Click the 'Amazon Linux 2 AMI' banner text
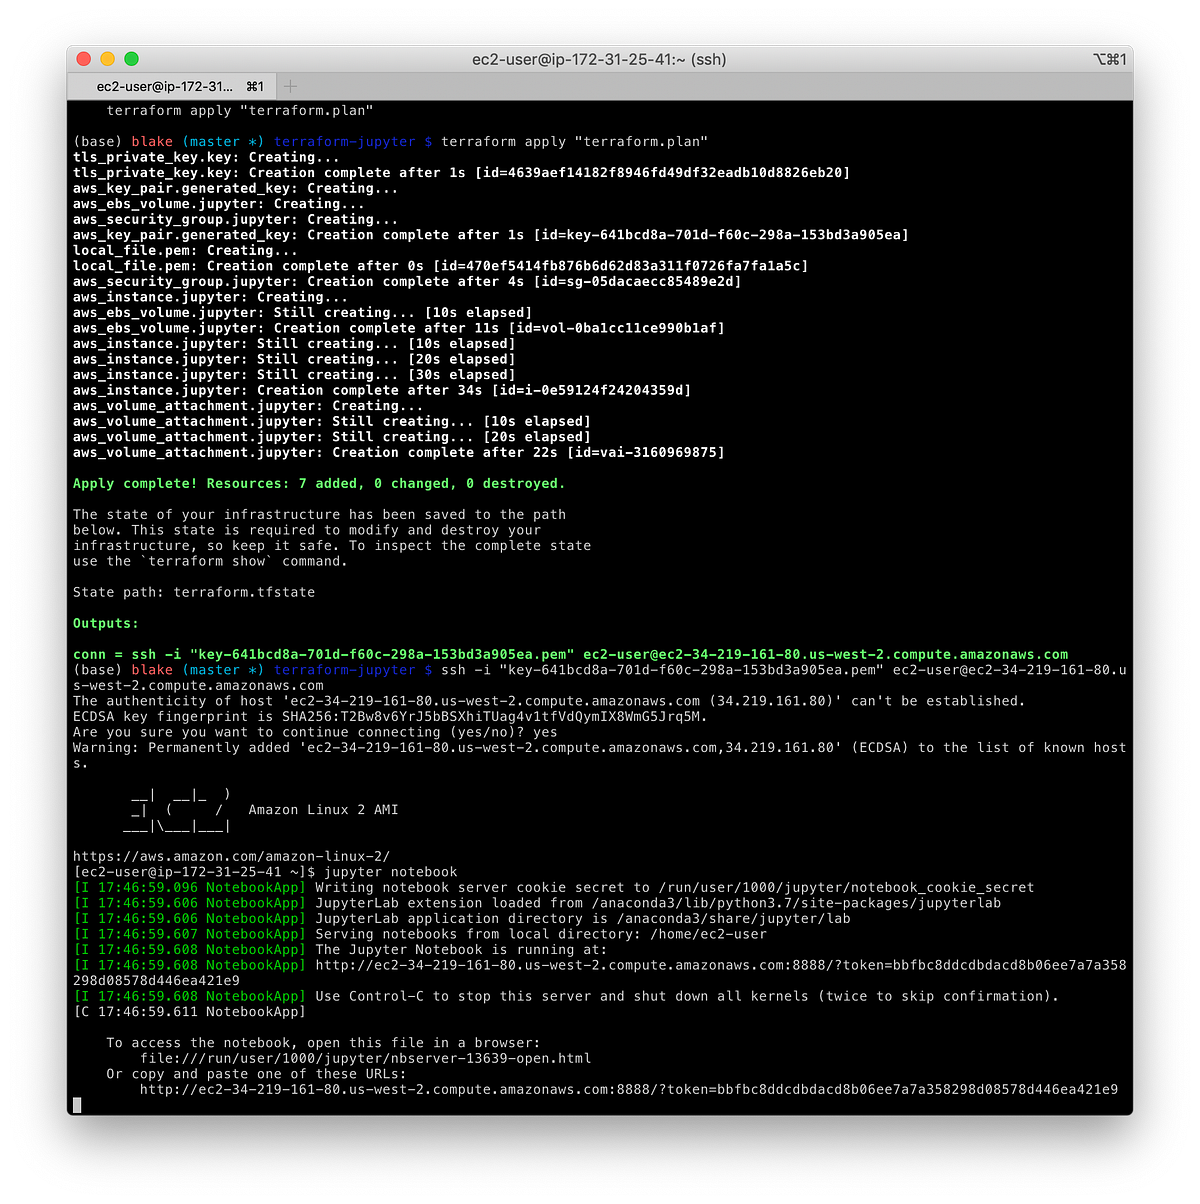 point(323,810)
